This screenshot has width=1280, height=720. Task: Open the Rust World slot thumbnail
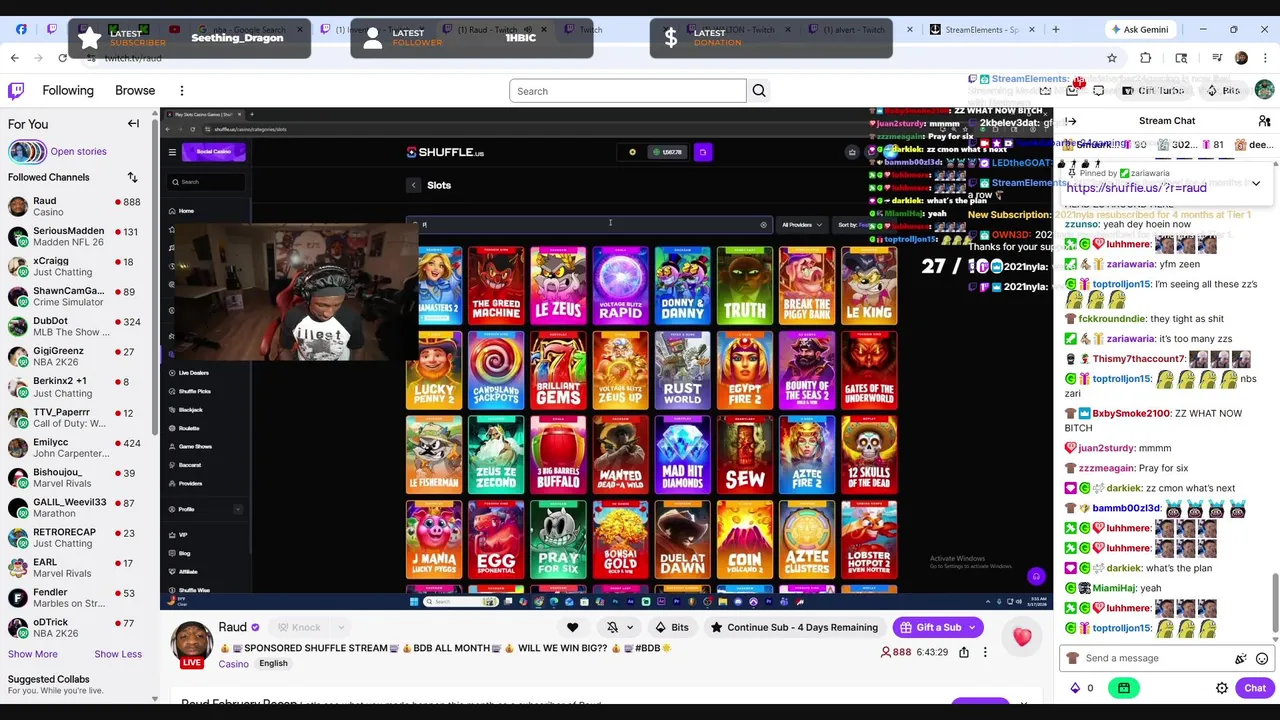(x=682, y=370)
